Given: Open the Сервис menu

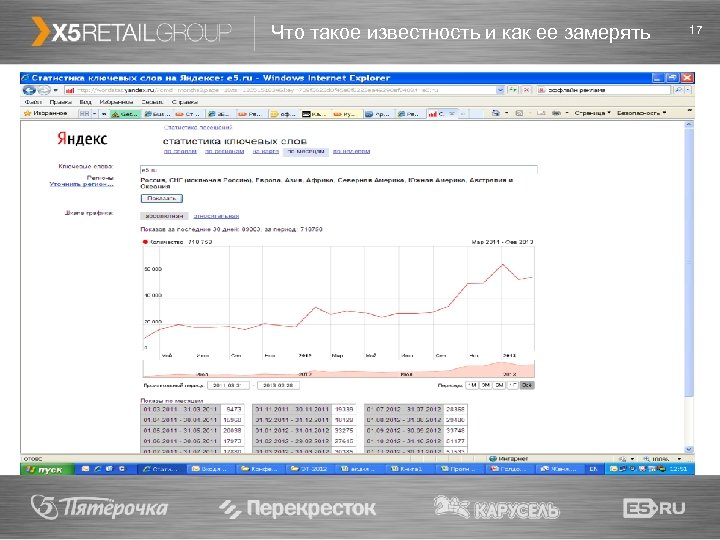Looking at the screenshot, I should pos(152,102).
